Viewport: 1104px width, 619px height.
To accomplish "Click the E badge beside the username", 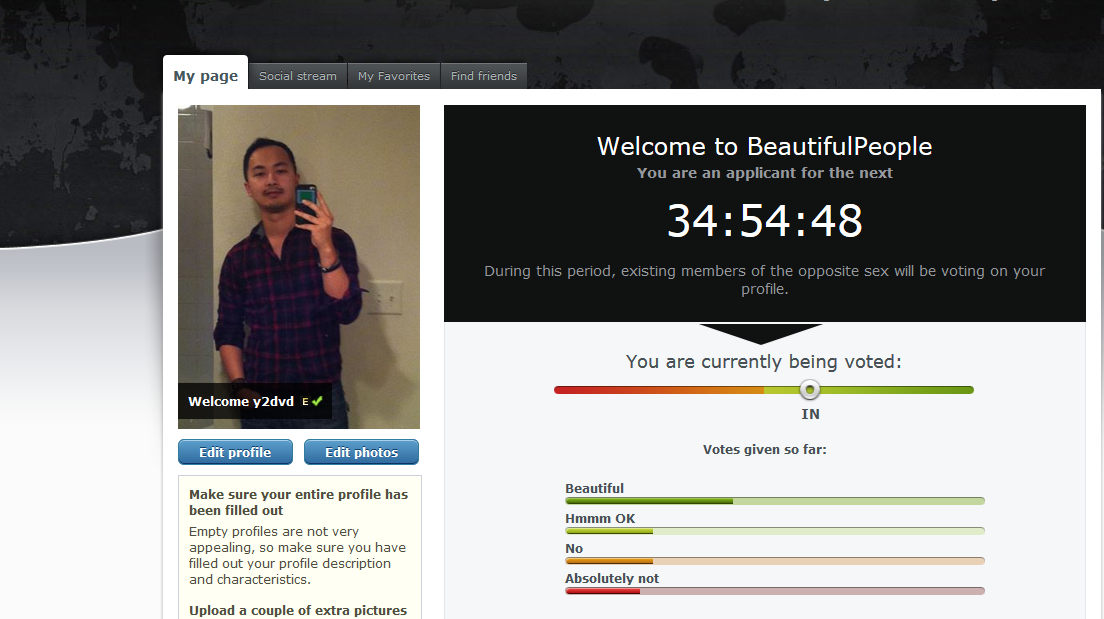I will pyautogui.click(x=305, y=402).
